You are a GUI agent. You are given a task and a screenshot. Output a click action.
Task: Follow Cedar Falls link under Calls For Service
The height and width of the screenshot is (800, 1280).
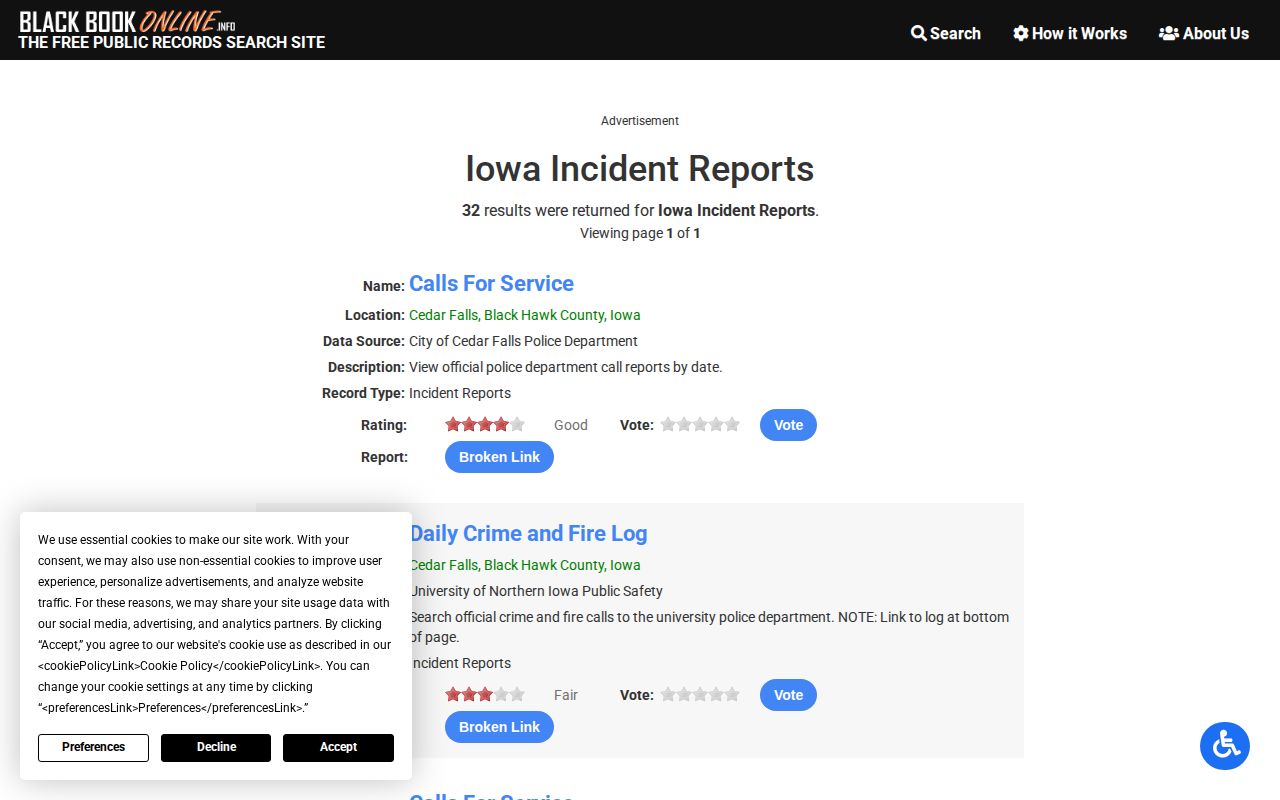(443, 315)
